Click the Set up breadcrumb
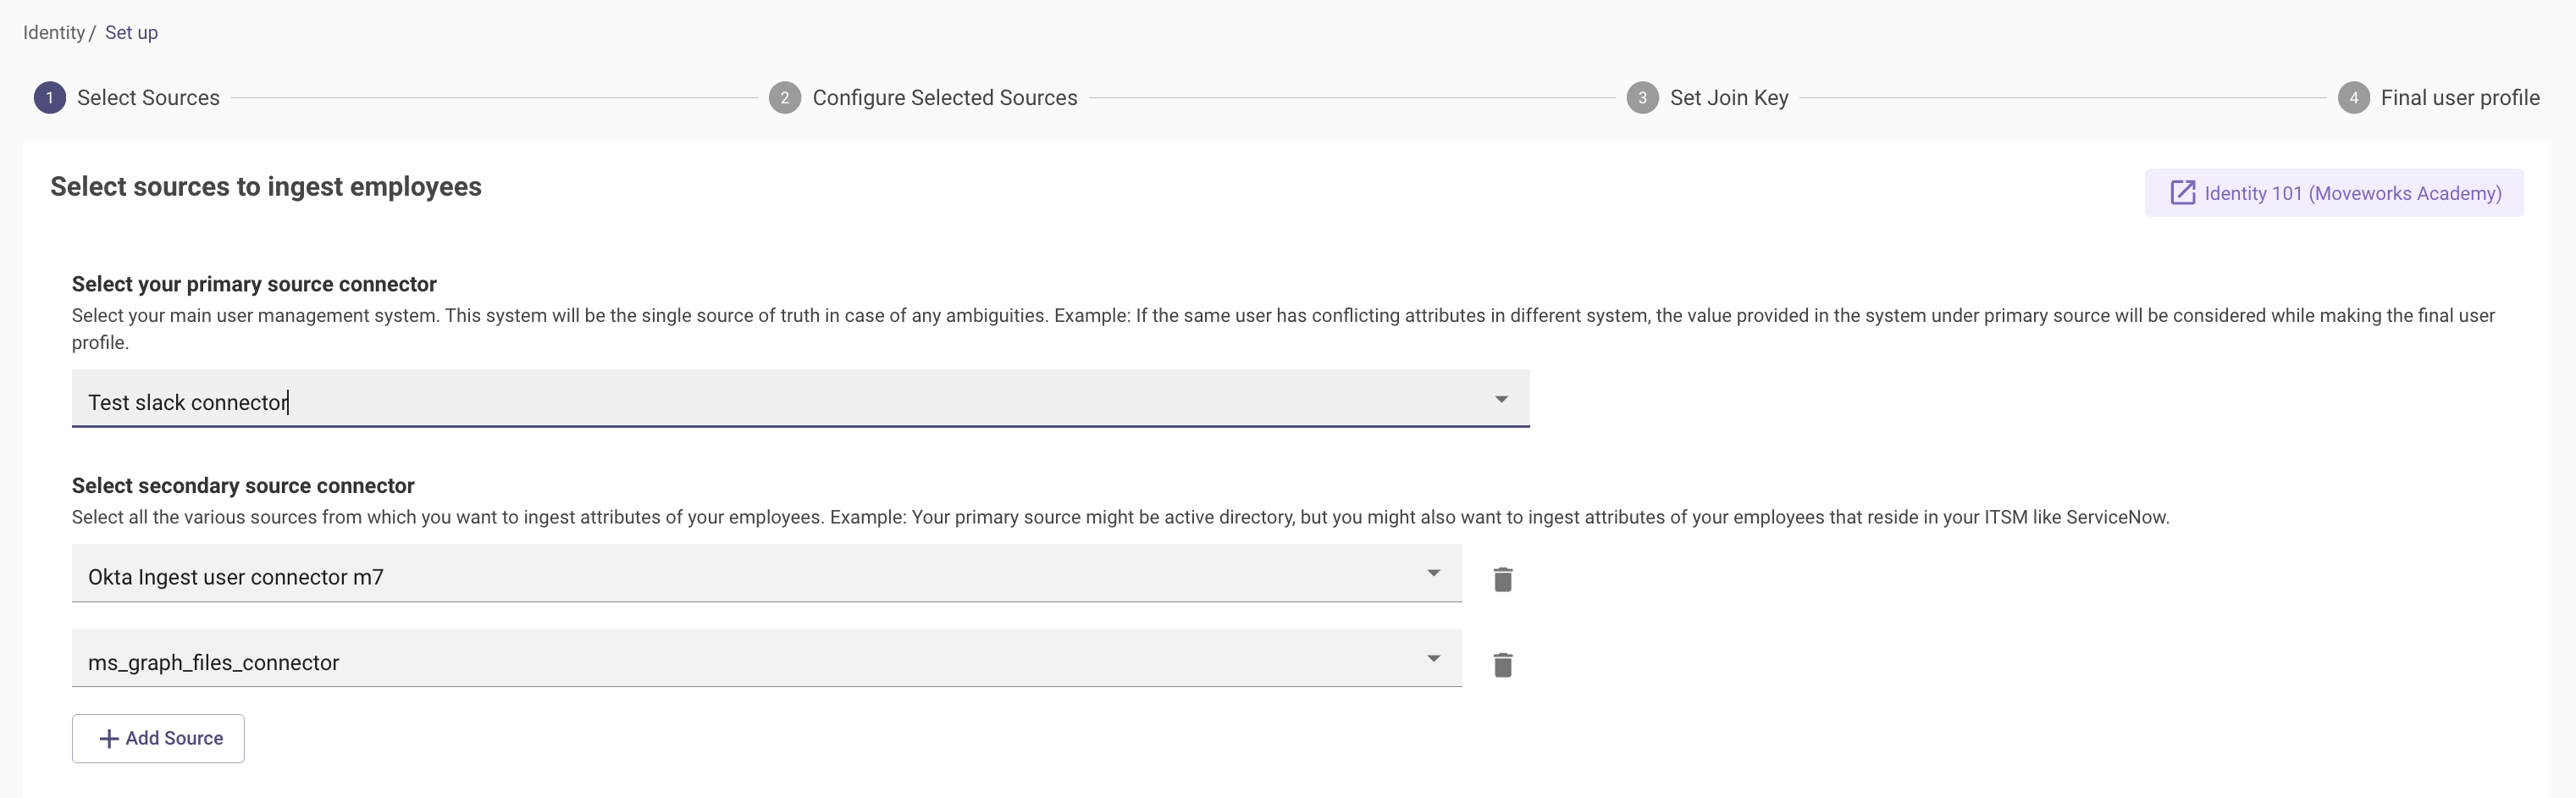The height and width of the screenshot is (798, 2576). click(131, 32)
